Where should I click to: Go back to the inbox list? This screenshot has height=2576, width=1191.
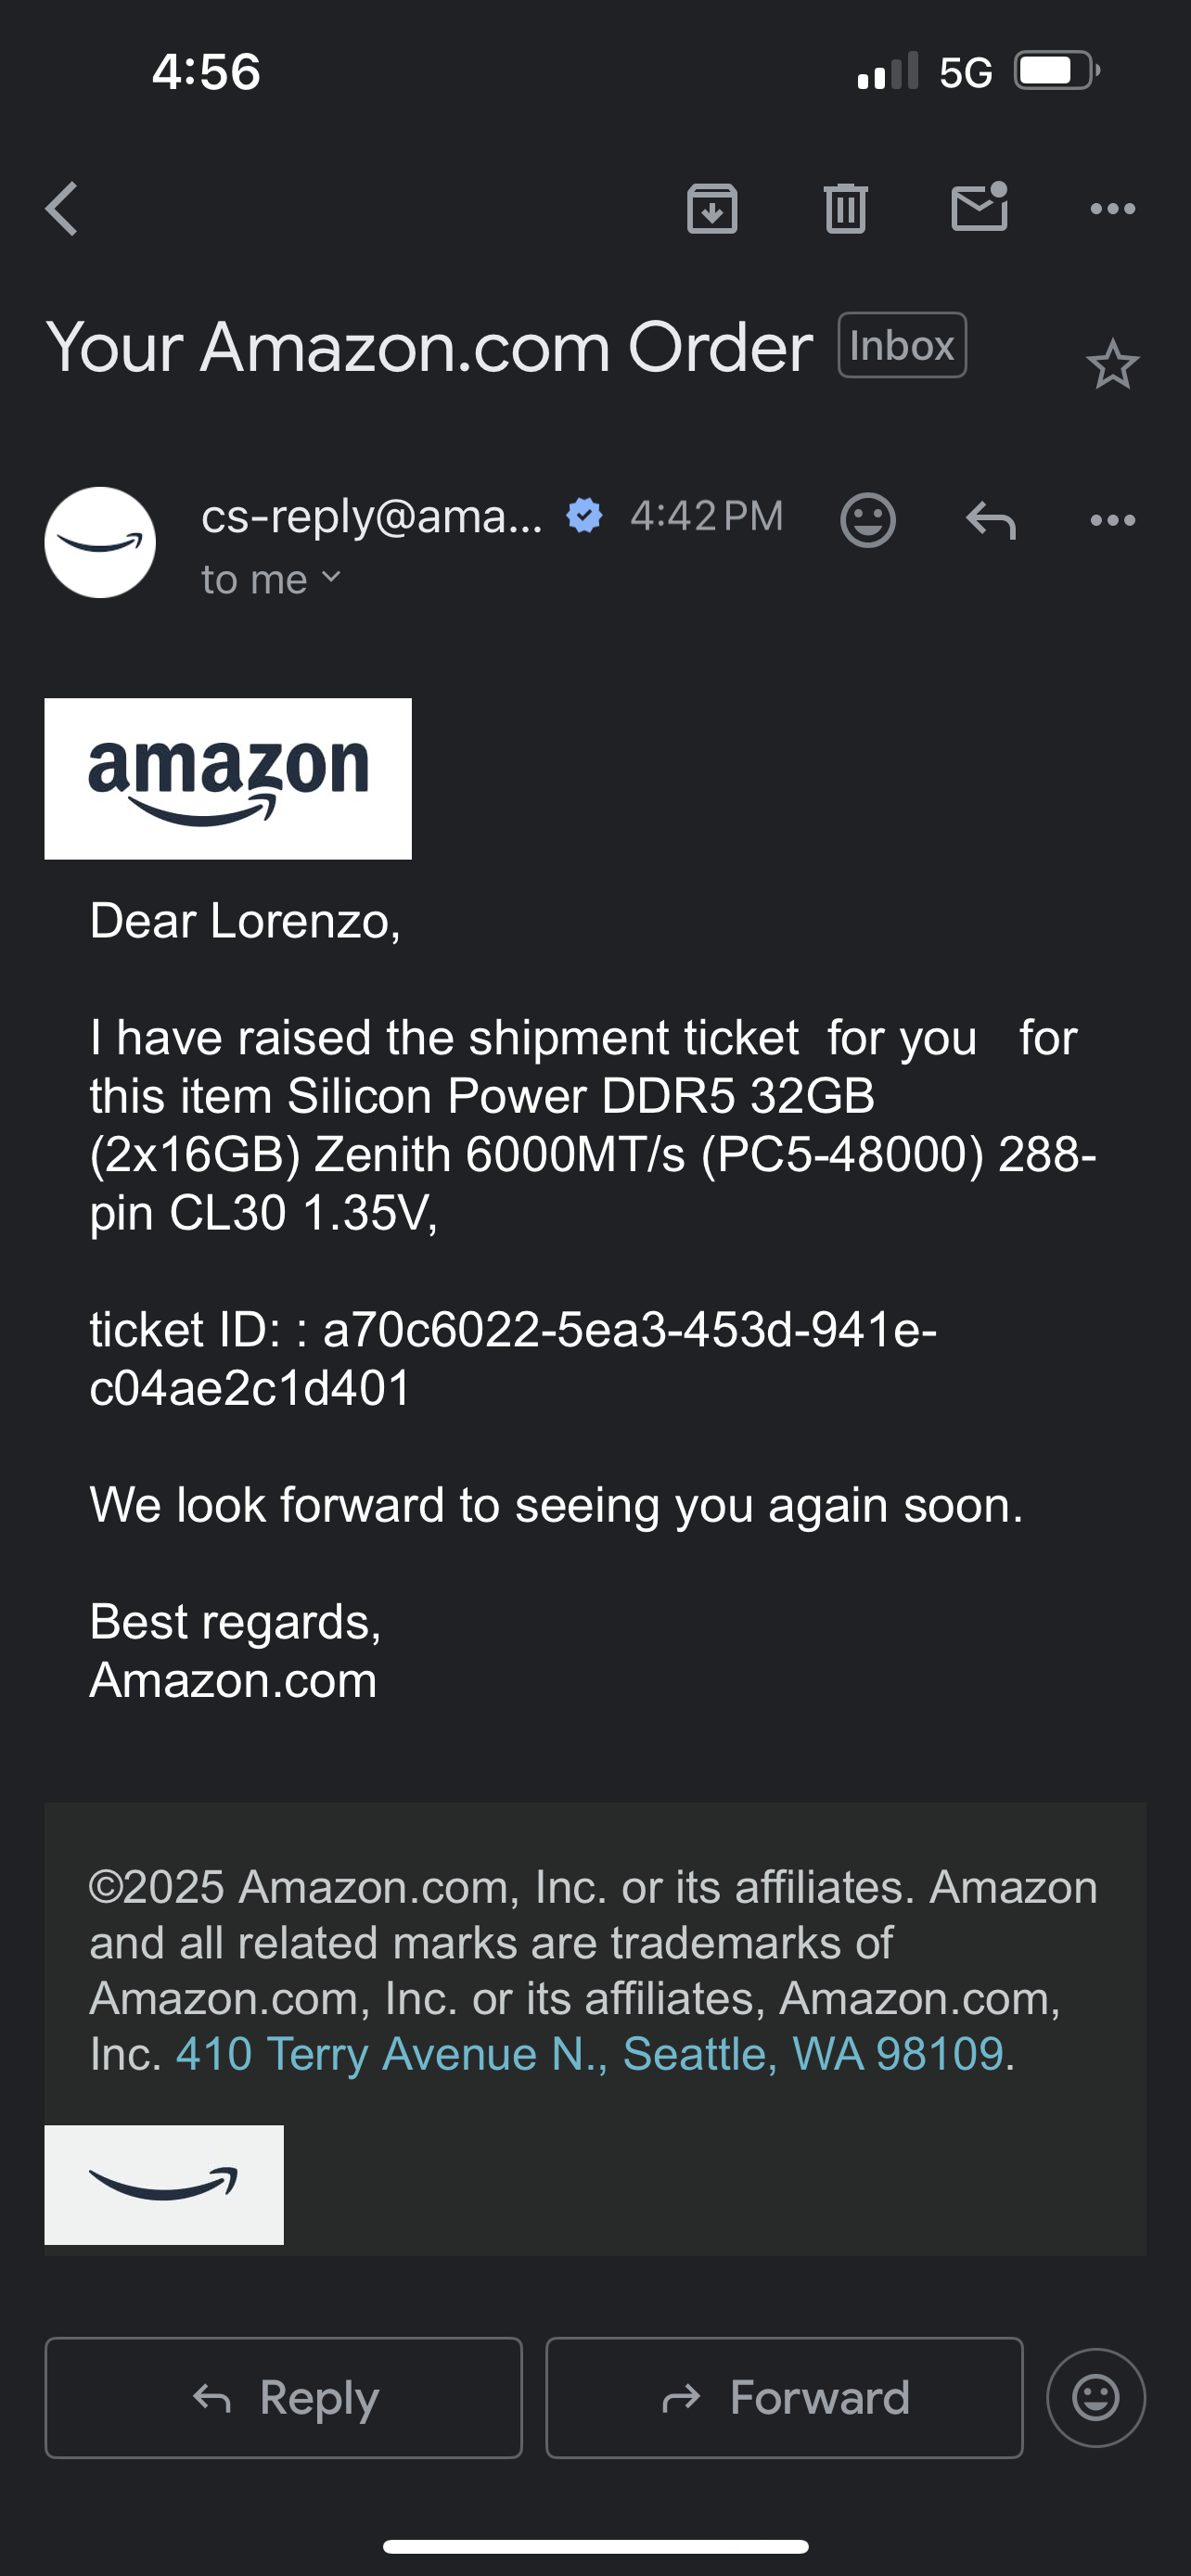(62, 209)
